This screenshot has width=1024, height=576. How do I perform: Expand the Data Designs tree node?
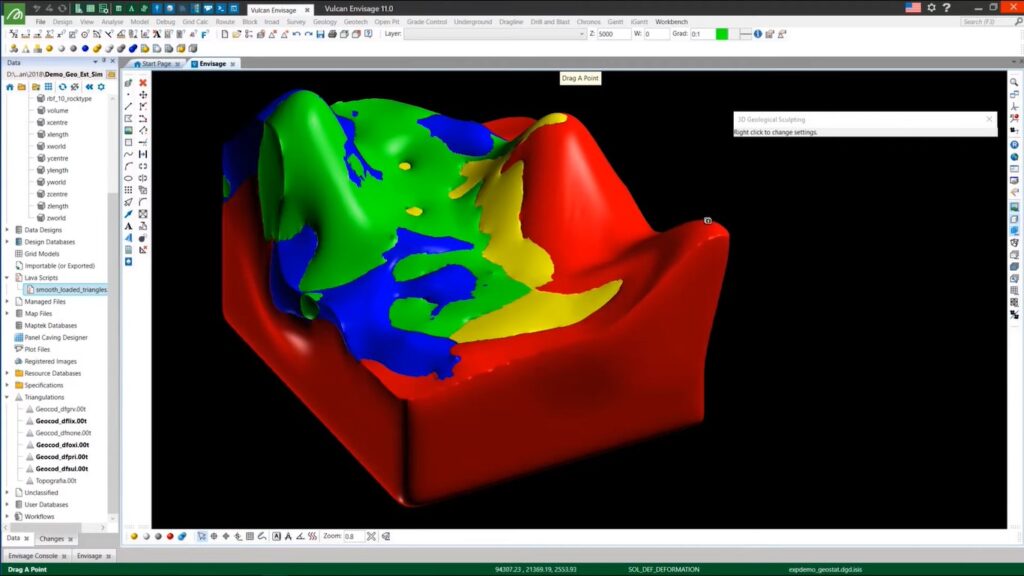pyautogui.click(x=7, y=230)
